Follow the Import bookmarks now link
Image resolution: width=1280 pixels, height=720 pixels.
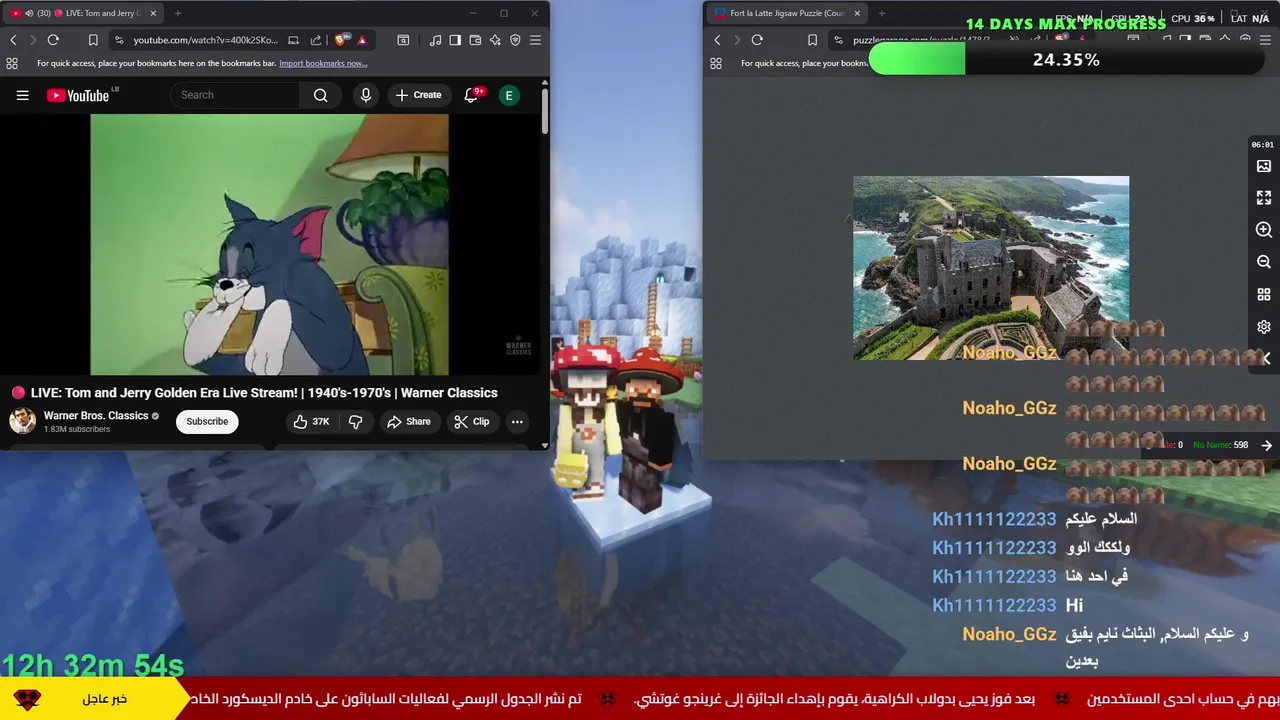click(323, 63)
